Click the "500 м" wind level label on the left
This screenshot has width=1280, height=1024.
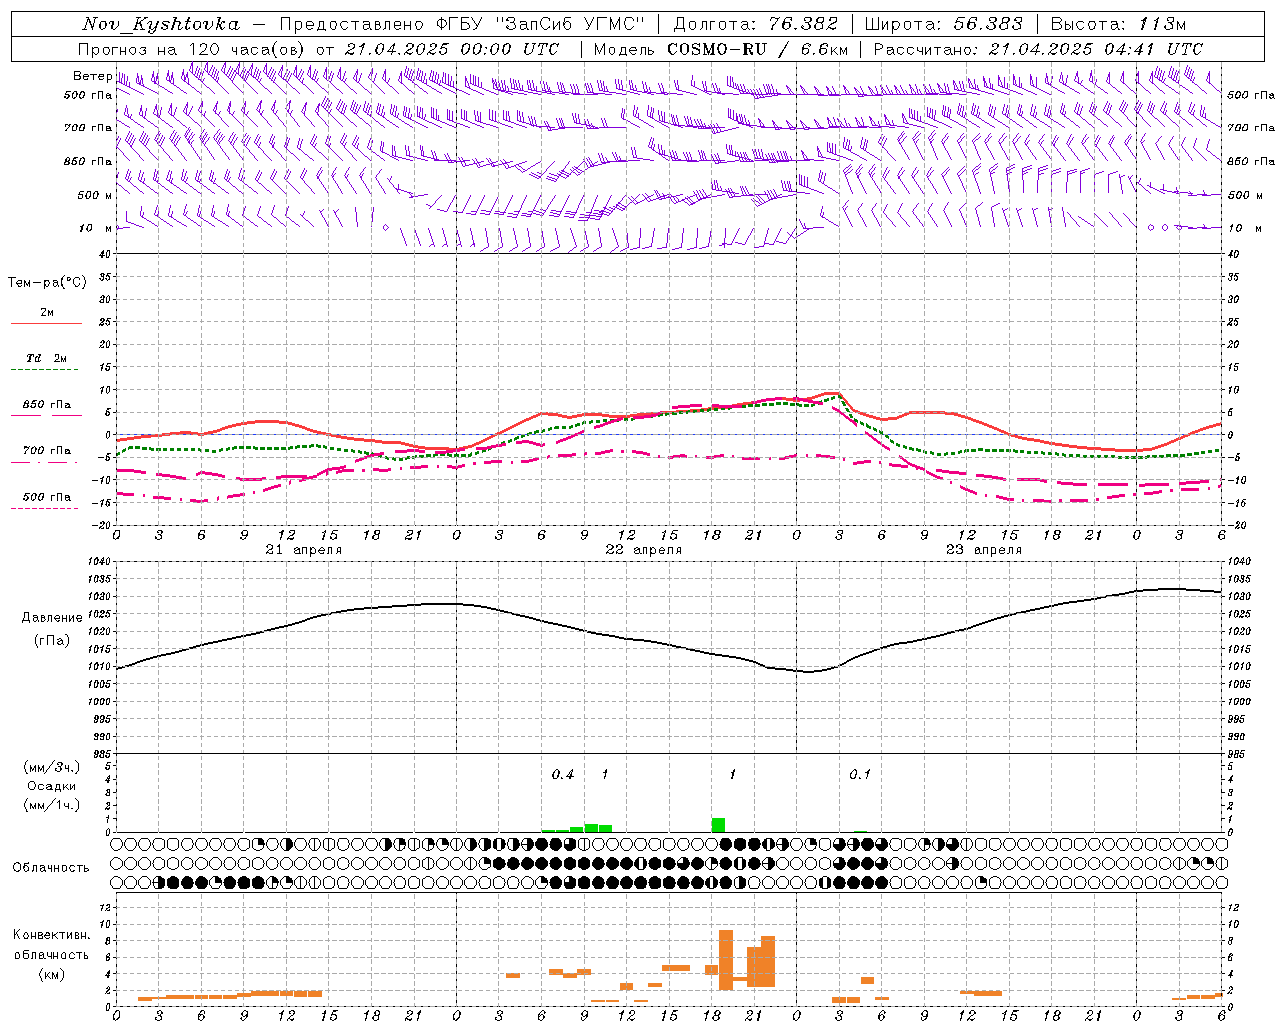click(x=95, y=195)
